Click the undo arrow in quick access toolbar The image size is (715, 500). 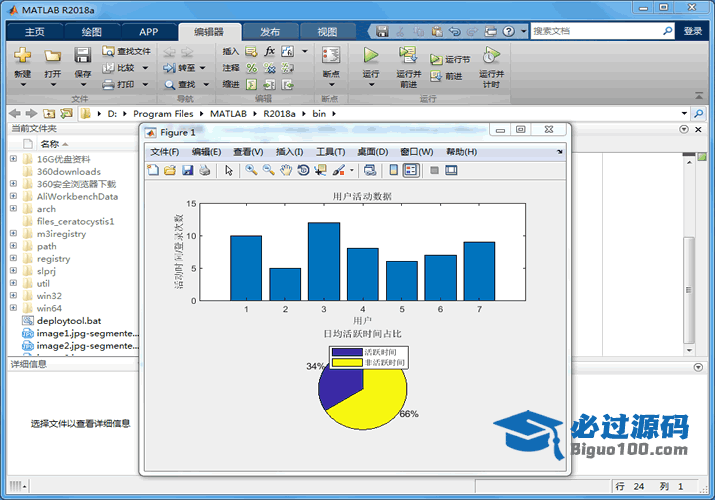(x=454, y=31)
